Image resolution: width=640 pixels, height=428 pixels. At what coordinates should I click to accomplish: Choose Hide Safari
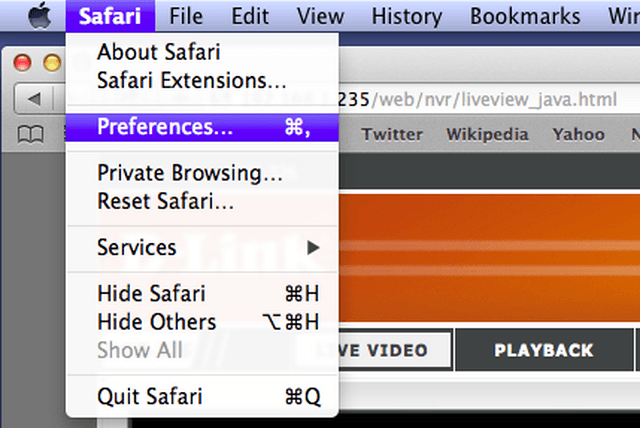pyautogui.click(x=202, y=293)
